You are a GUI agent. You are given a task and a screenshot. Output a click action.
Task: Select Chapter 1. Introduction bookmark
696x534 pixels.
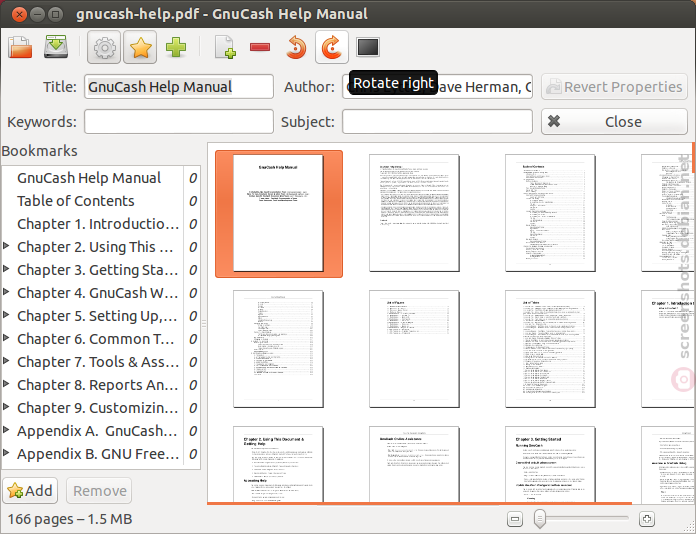[x=98, y=224]
